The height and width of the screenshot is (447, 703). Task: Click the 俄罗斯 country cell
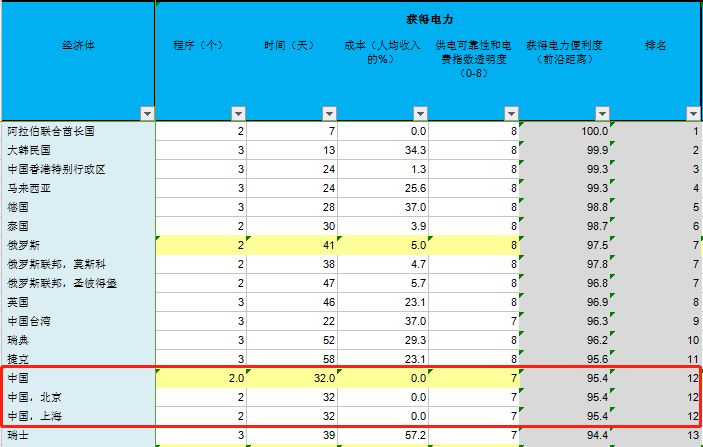[78, 245]
